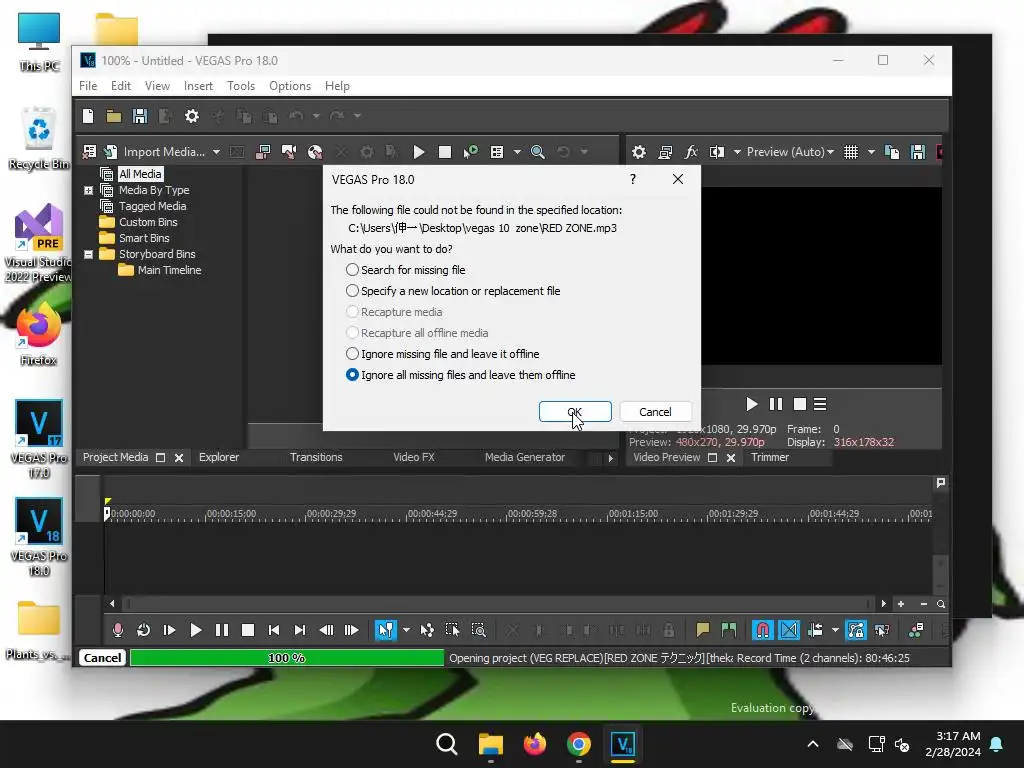Image resolution: width=1024 pixels, height=768 pixels.
Task: Open the Tools menu
Action: [241, 86]
